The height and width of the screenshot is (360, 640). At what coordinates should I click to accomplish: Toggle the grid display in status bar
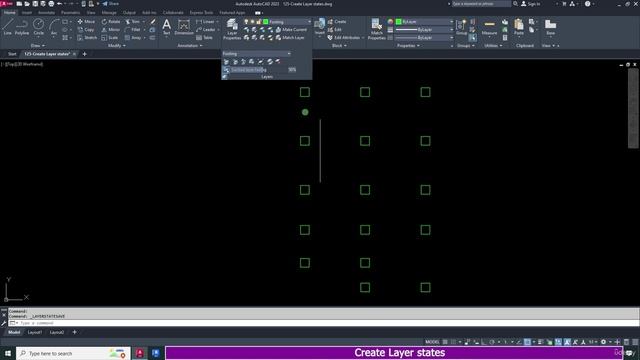point(445,342)
